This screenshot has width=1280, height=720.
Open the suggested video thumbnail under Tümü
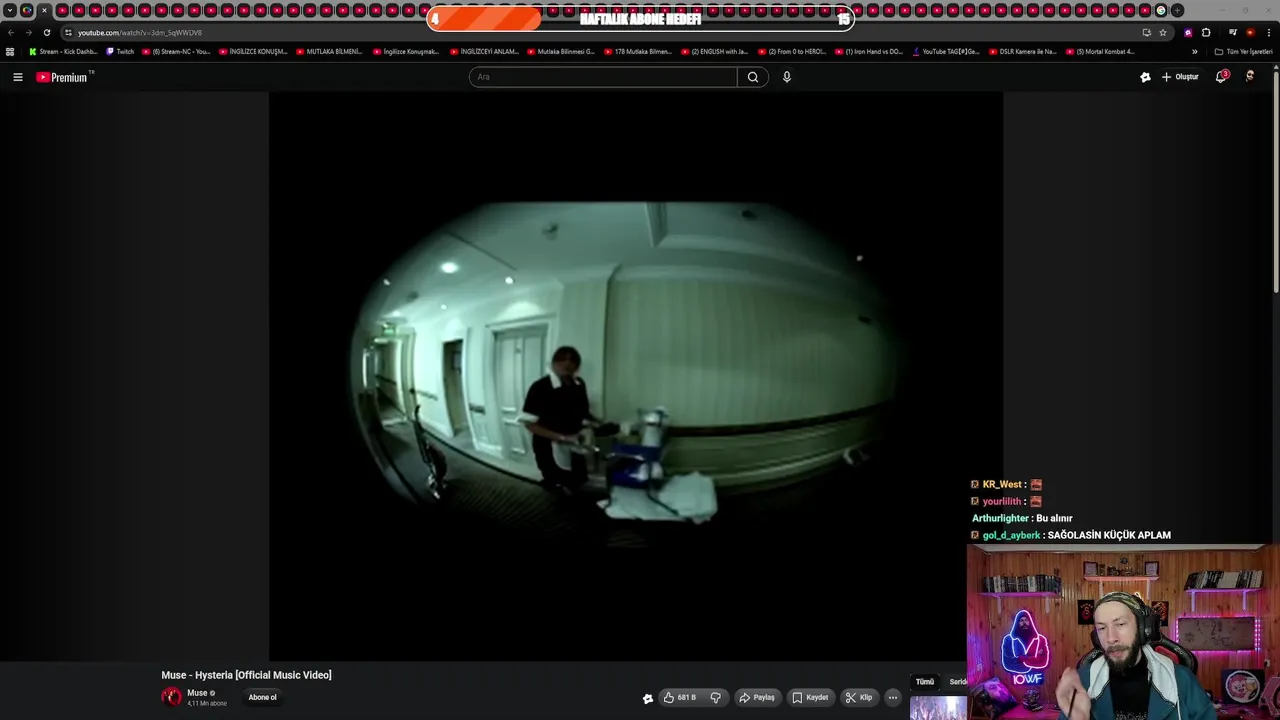click(938, 708)
